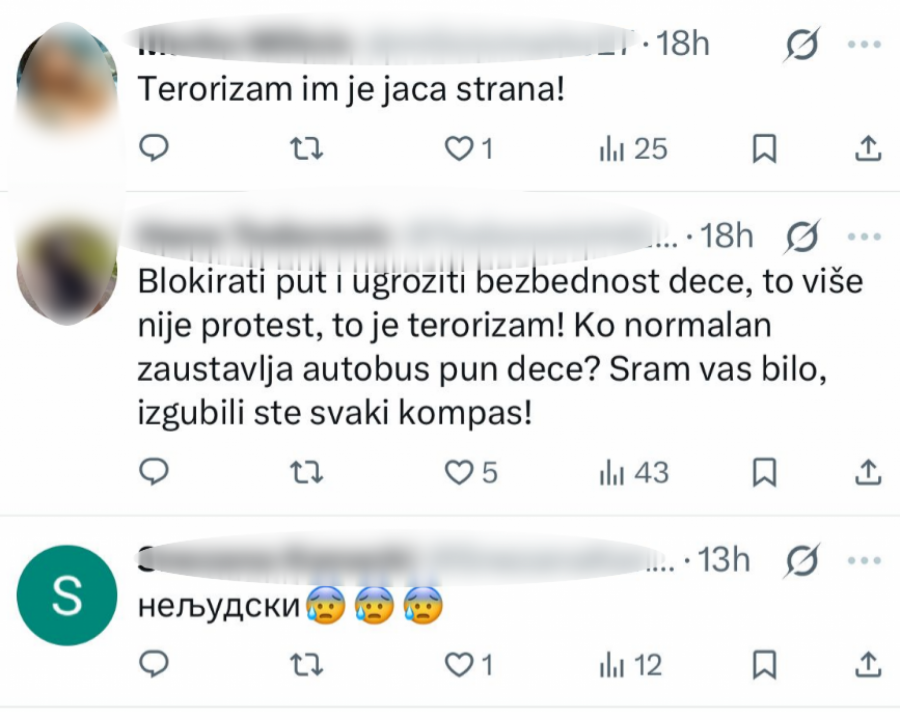This screenshot has width=900, height=720.
Task: Share the 'Blokirati put' reply
Action: coord(870,473)
